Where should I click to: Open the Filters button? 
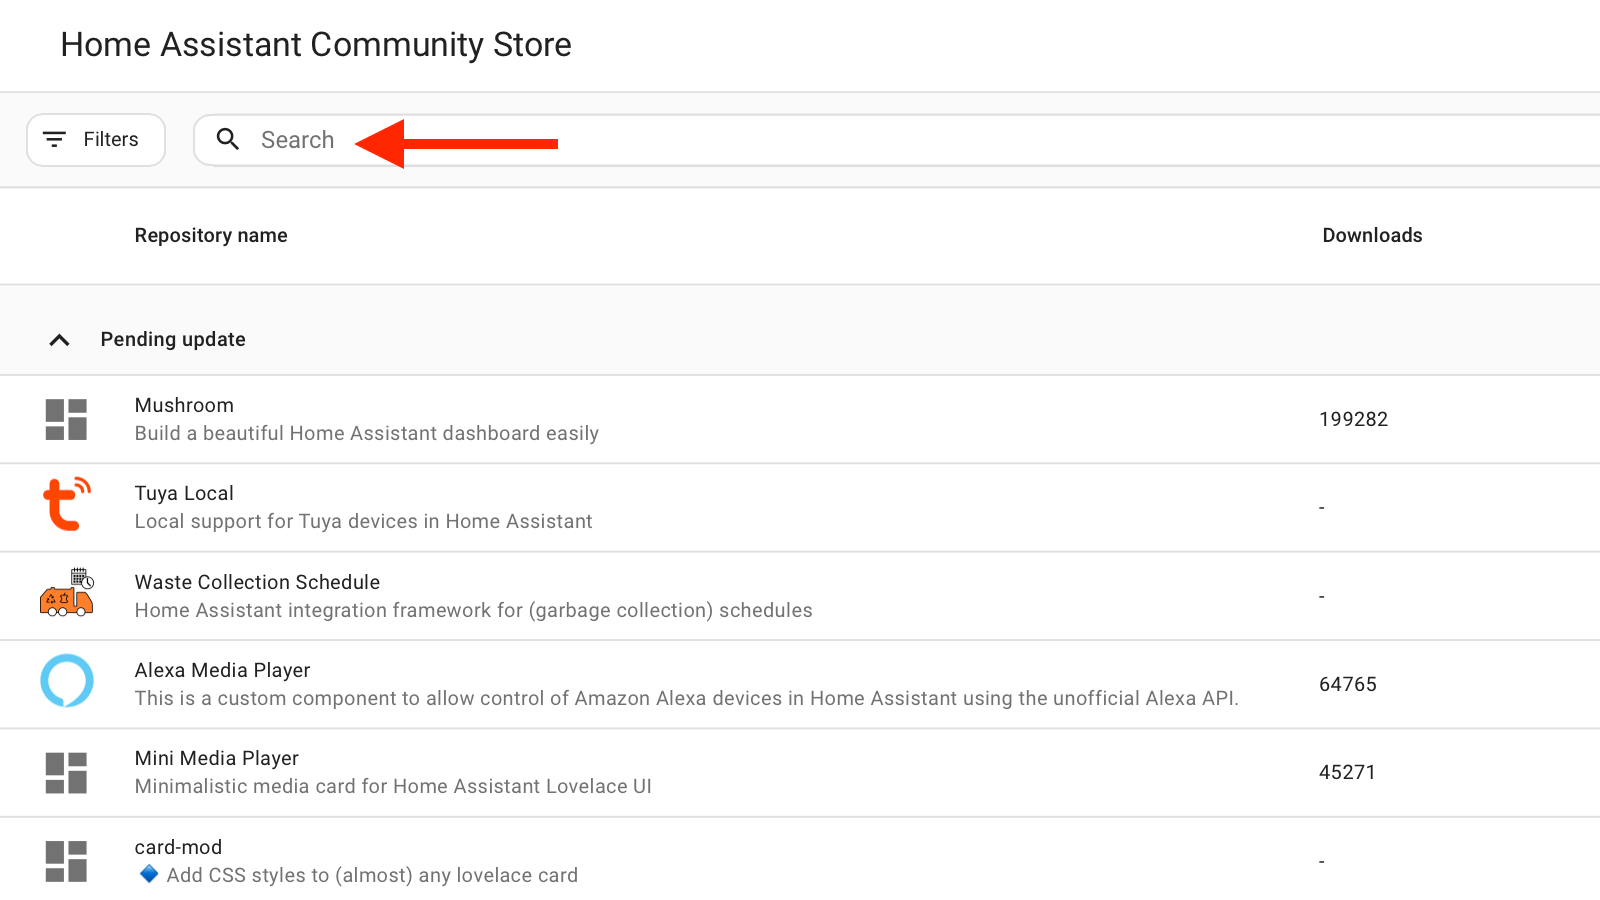click(96, 140)
